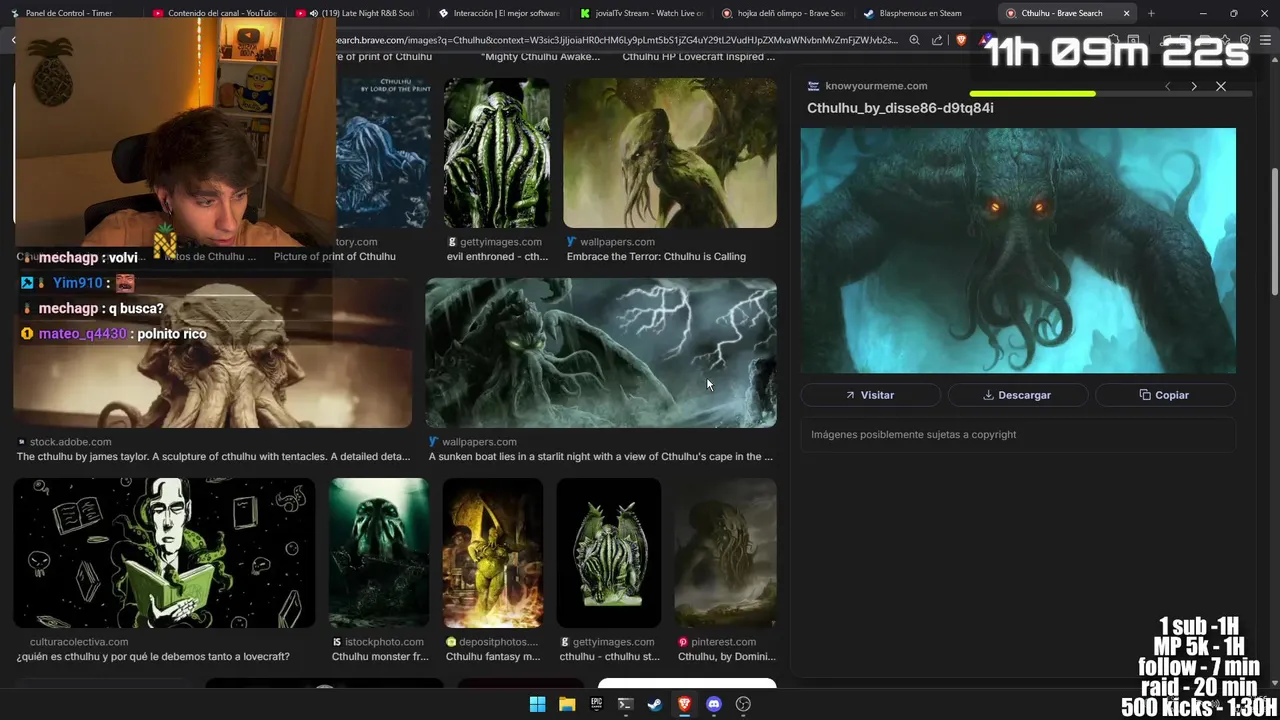Switch to Blasphemous en Steam tab
The height and width of the screenshot is (720, 1280).
[x=920, y=13]
